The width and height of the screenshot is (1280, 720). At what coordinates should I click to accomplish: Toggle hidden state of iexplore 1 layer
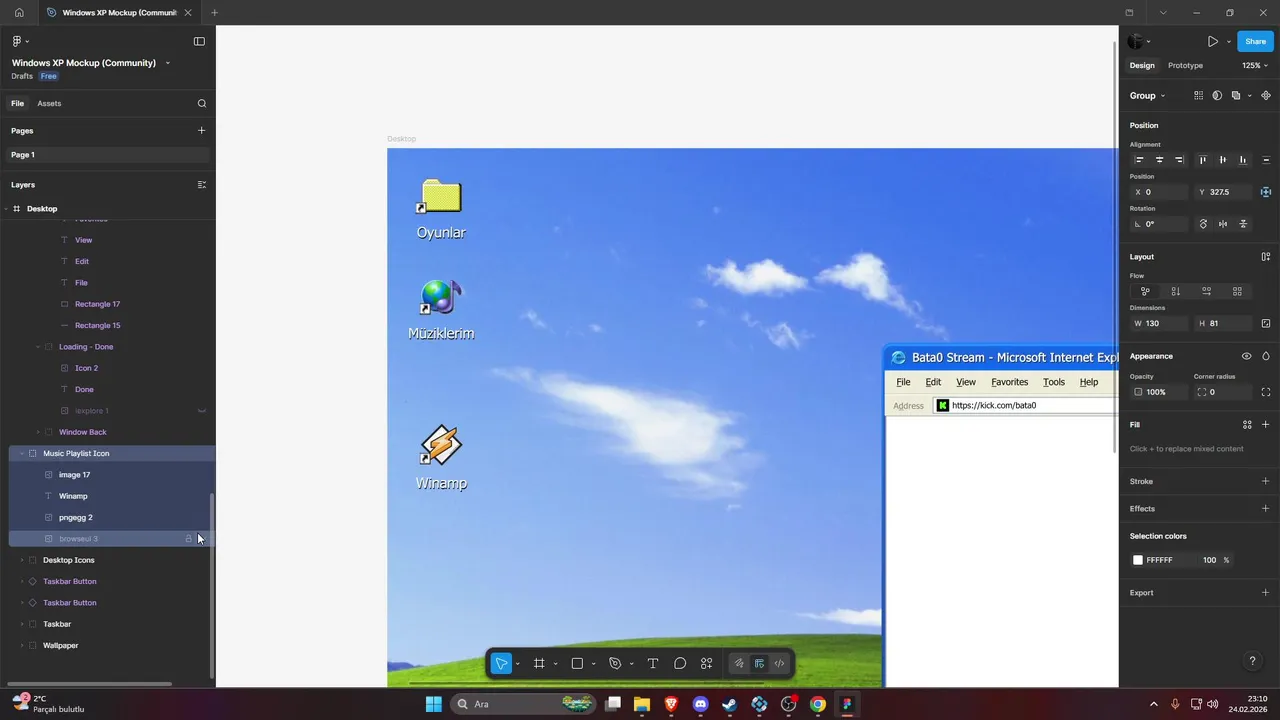pos(202,411)
